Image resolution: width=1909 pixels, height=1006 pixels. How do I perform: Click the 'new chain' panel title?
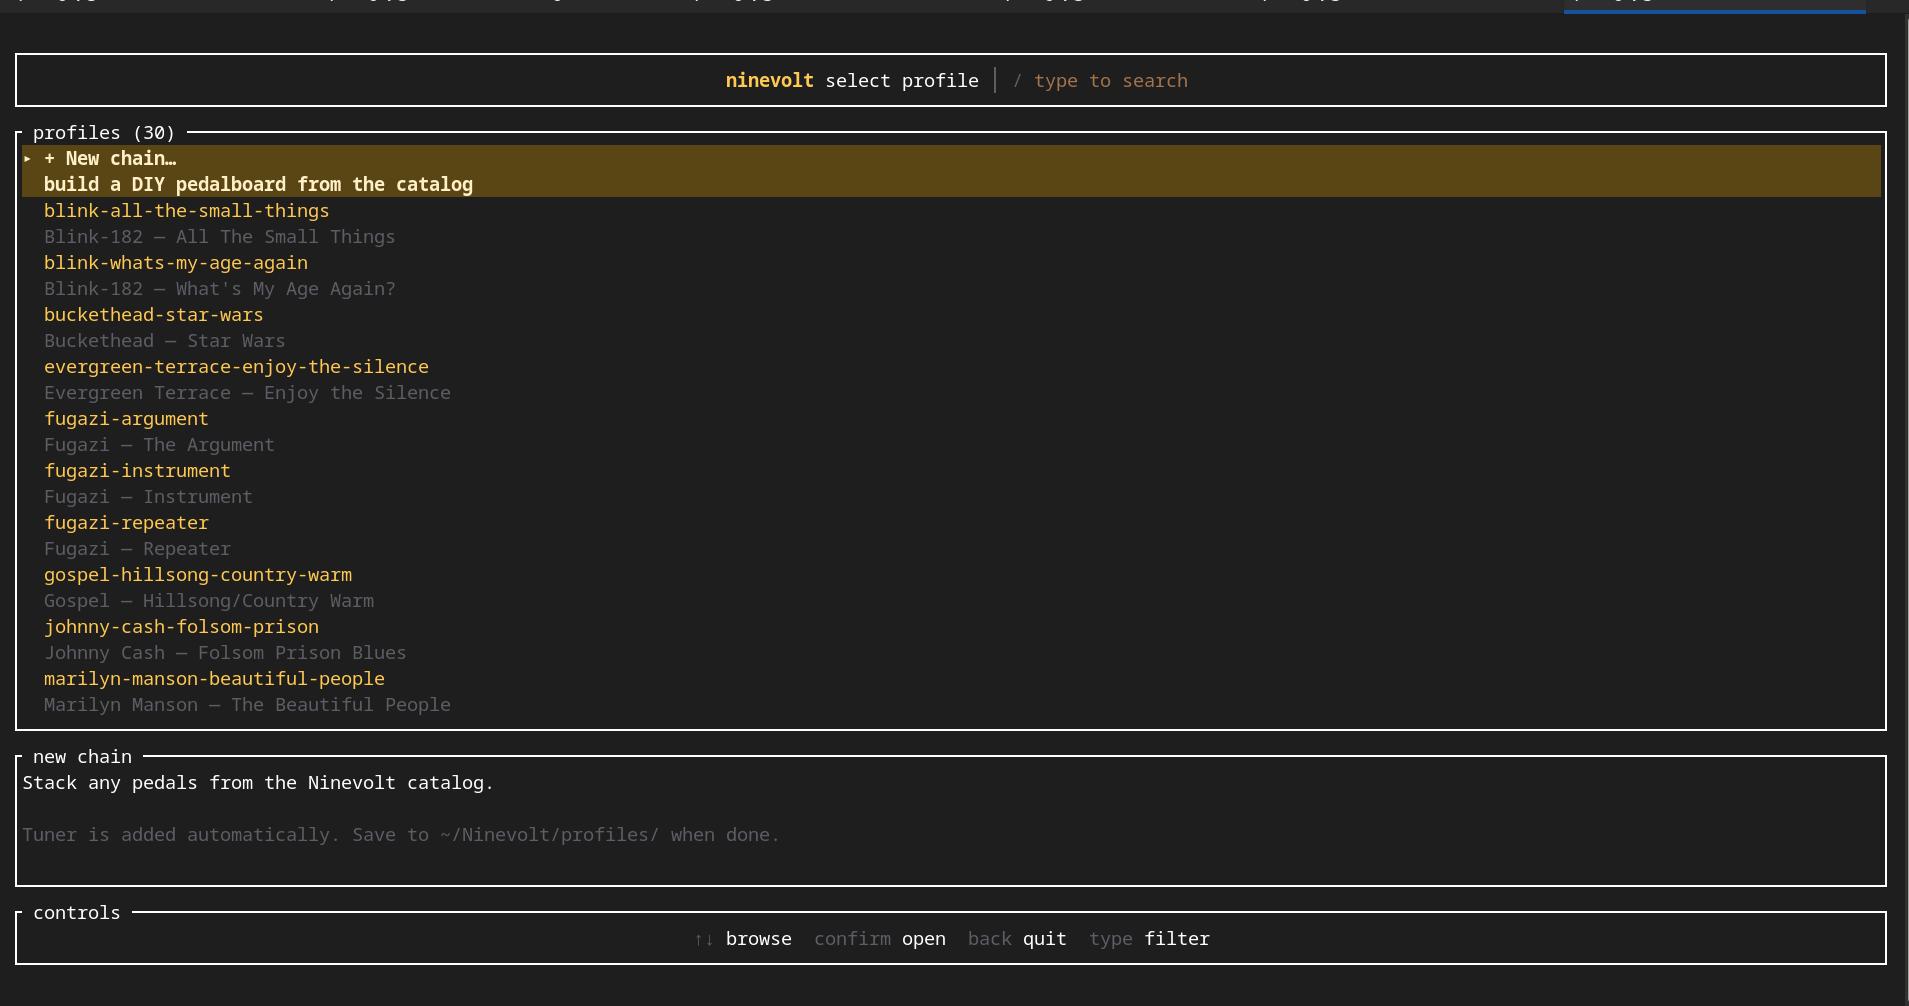tap(82, 756)
